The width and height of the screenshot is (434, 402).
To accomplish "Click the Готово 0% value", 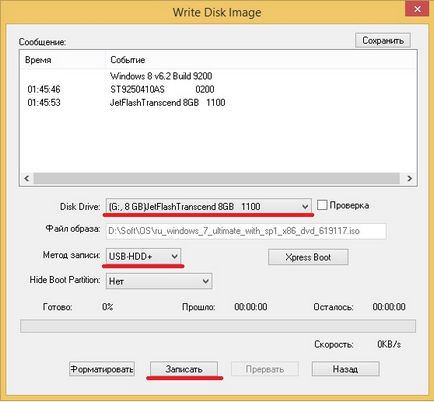I will [x=107, y=307].
